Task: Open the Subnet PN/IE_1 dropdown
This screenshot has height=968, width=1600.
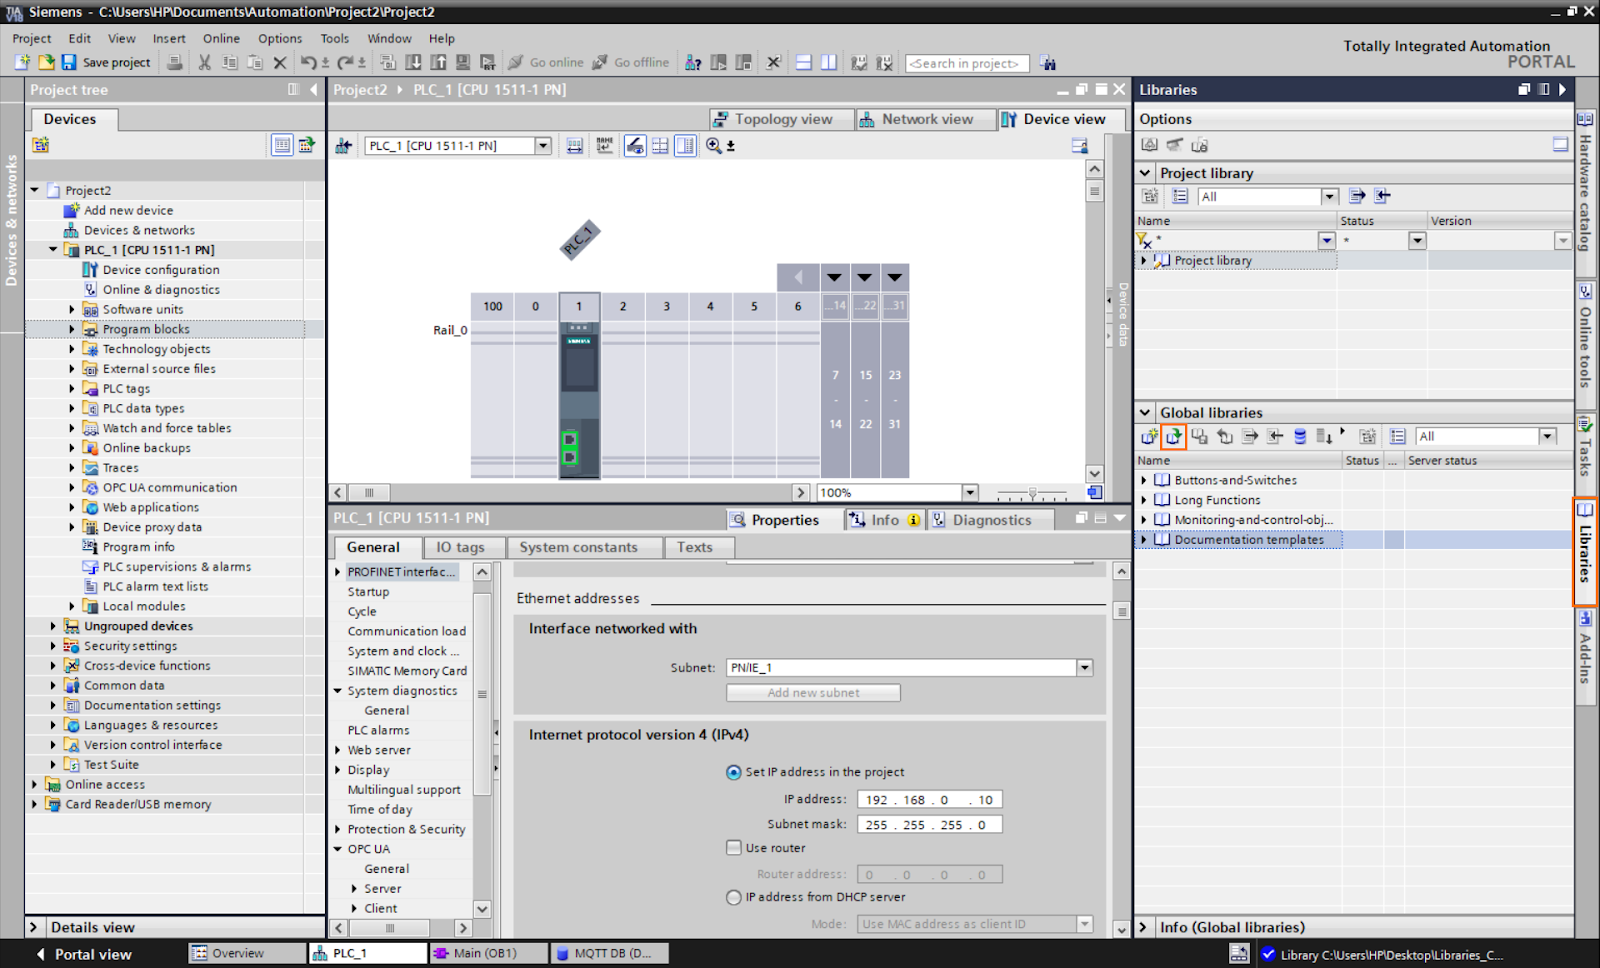Action: tap(1085, 667)
